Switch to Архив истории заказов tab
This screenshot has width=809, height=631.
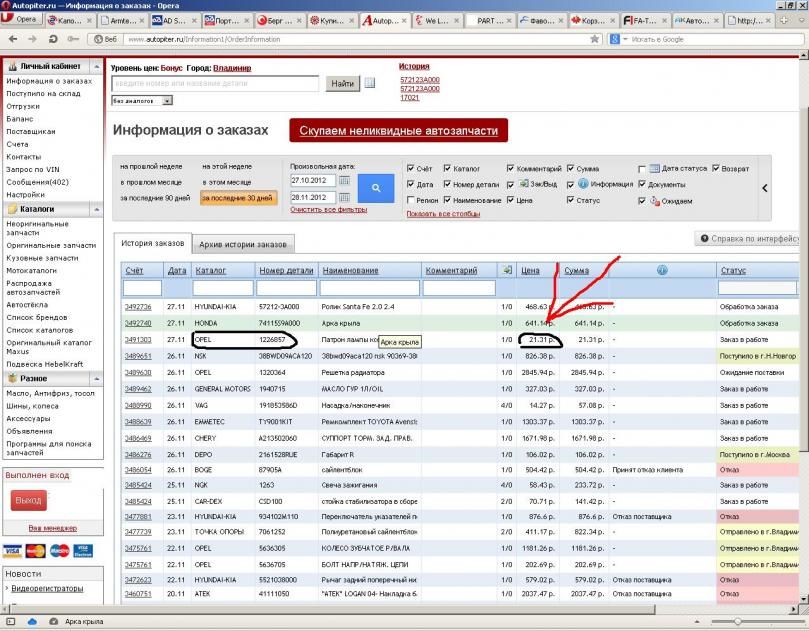(242, 244)
